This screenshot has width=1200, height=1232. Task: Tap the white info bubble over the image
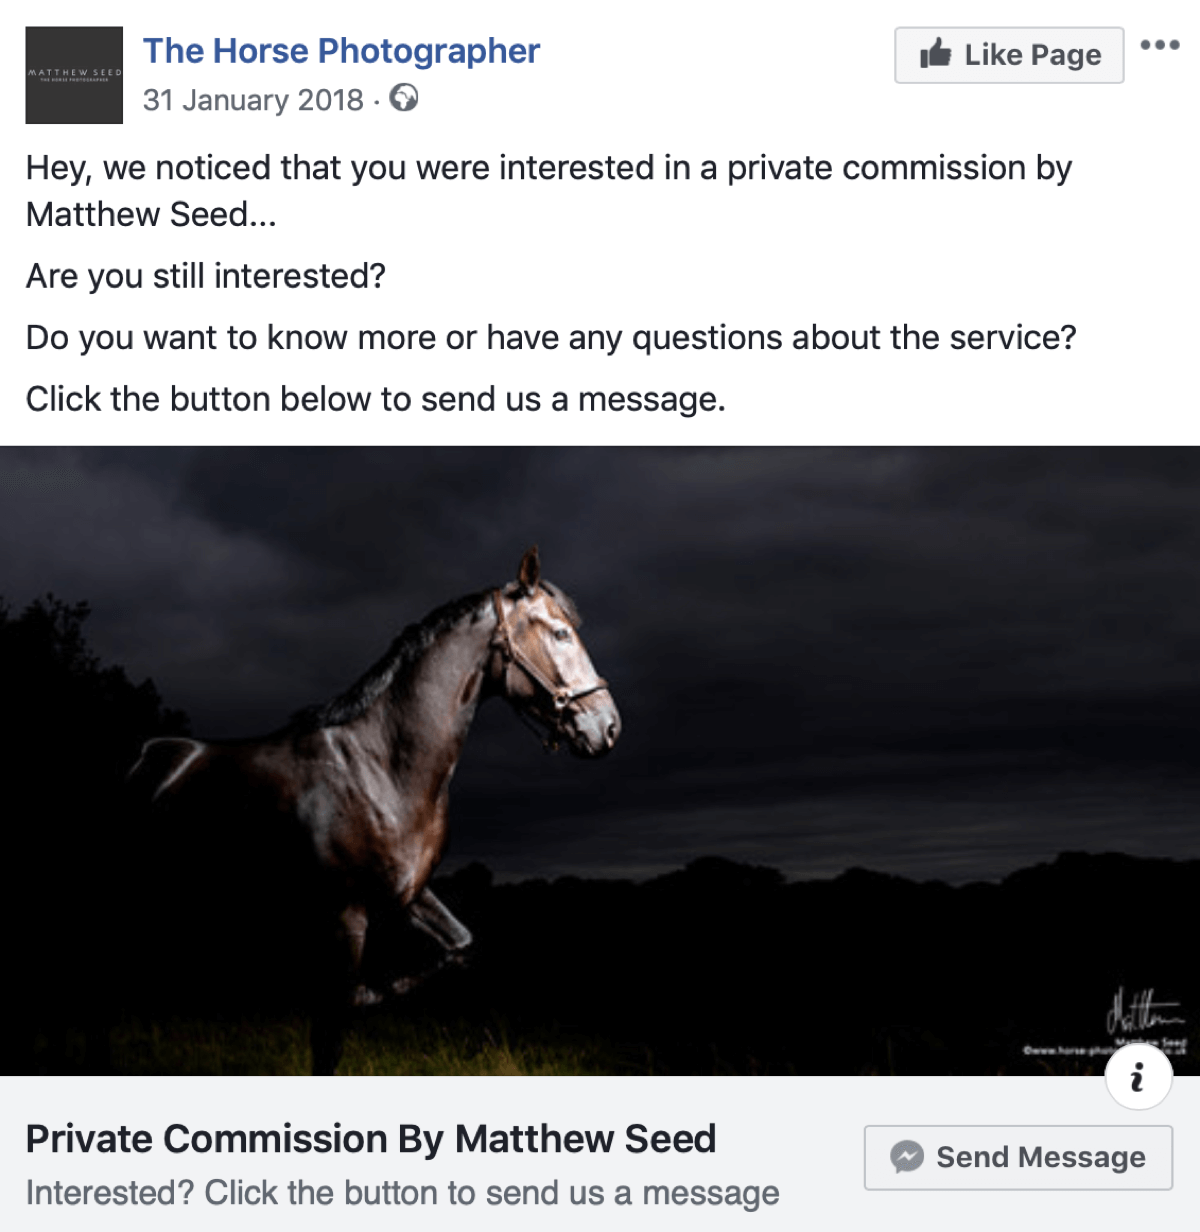coord(1138,1079)
